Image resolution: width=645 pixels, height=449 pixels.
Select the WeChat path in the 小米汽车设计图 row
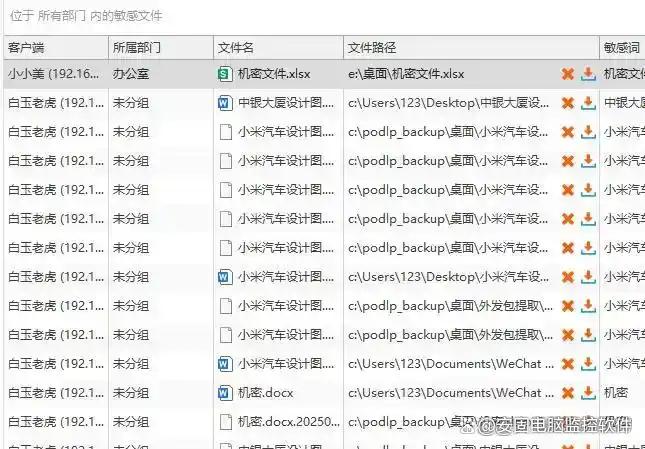pos(451,364)
